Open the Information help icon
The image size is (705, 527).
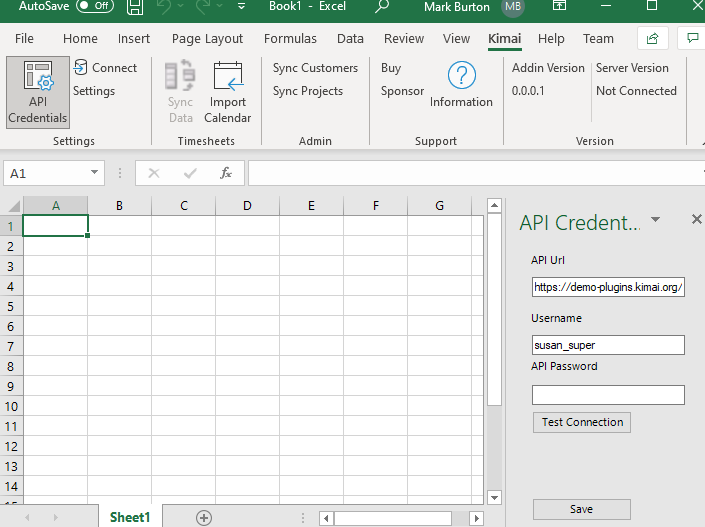click(461, 75)
